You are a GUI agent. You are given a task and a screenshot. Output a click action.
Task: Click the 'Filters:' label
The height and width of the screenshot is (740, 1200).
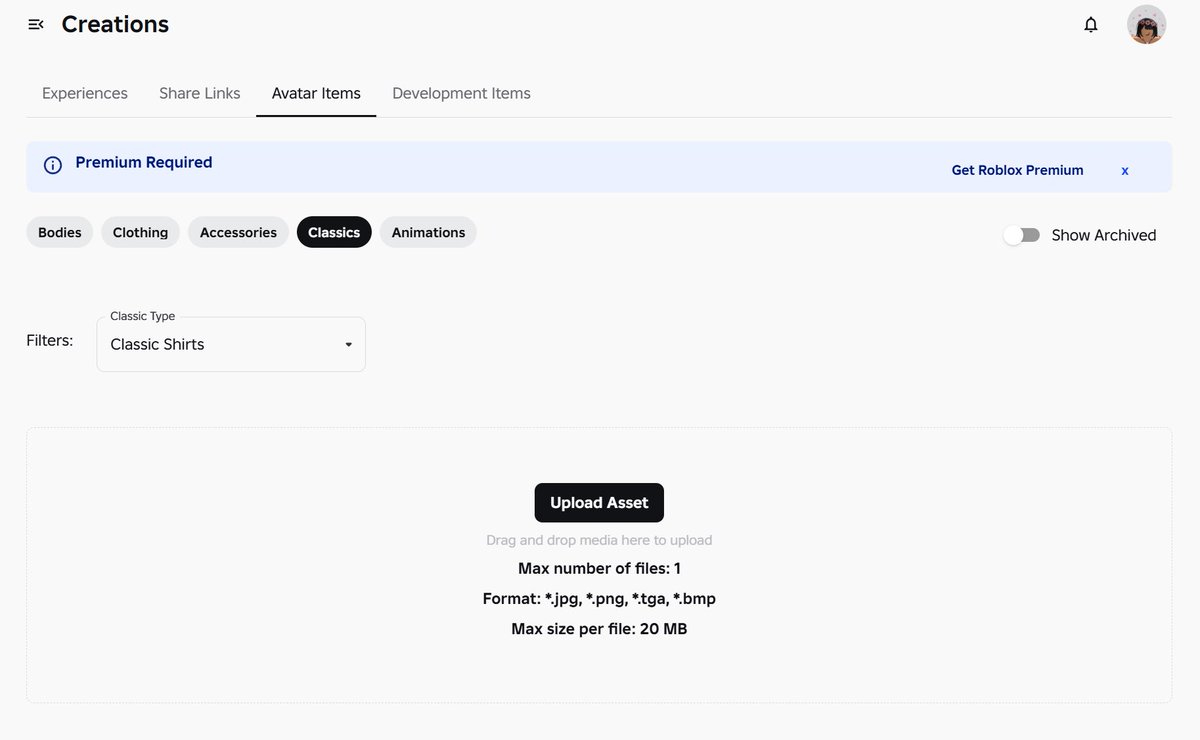(50, 340)
